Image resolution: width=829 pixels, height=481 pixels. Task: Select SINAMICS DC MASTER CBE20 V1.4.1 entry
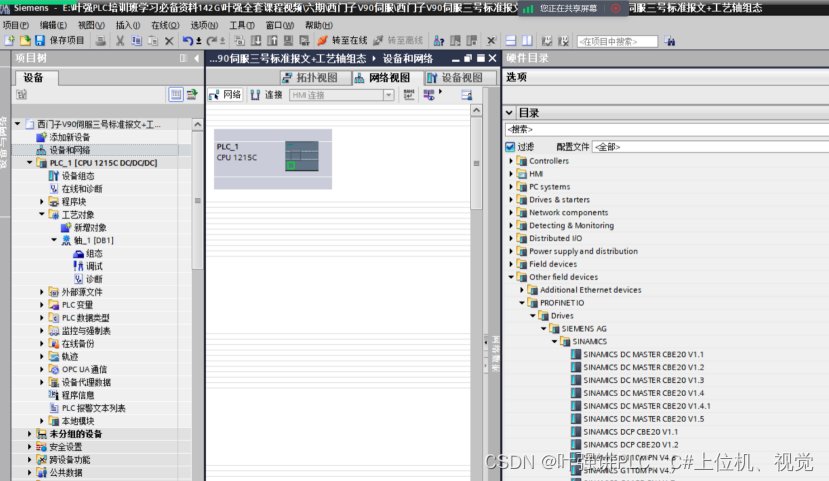(641, 405)
